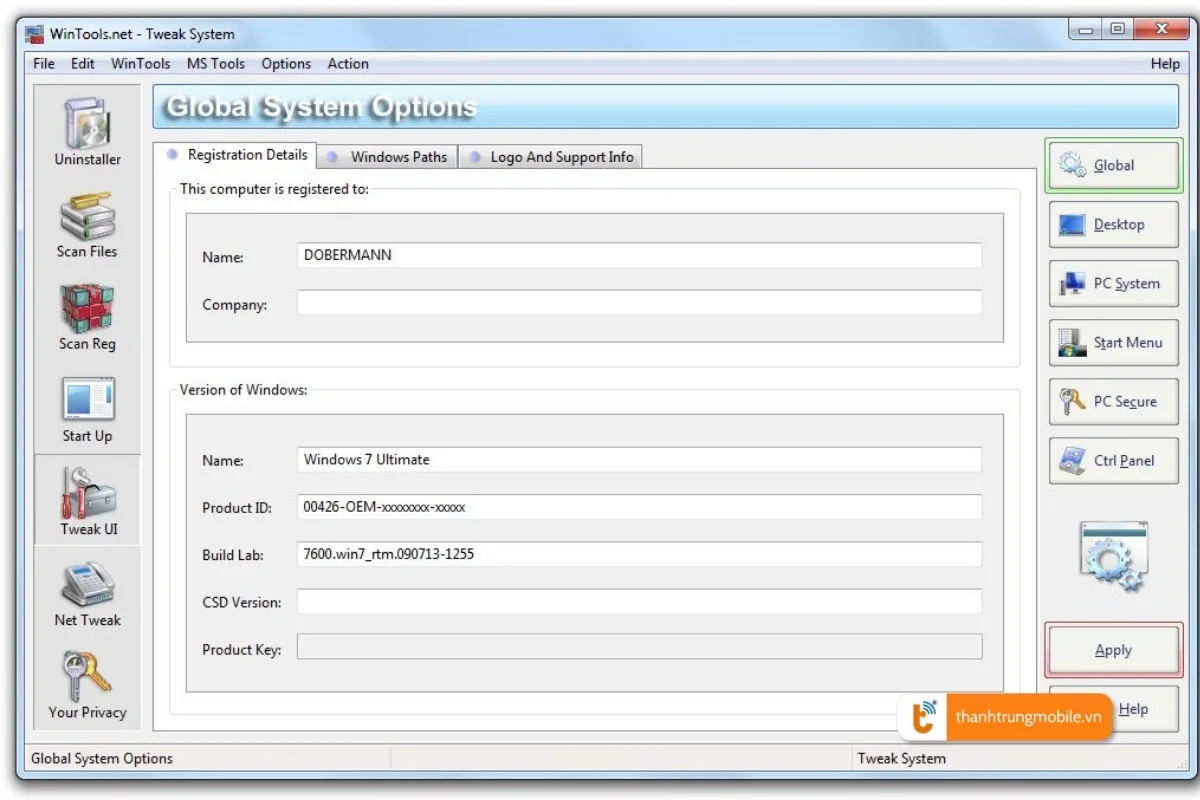Image resolution: width=1200 pixels, height=800 pixels.
Task: Switch to Logo And Support Info tab
Action: click(x=551, y=157)
